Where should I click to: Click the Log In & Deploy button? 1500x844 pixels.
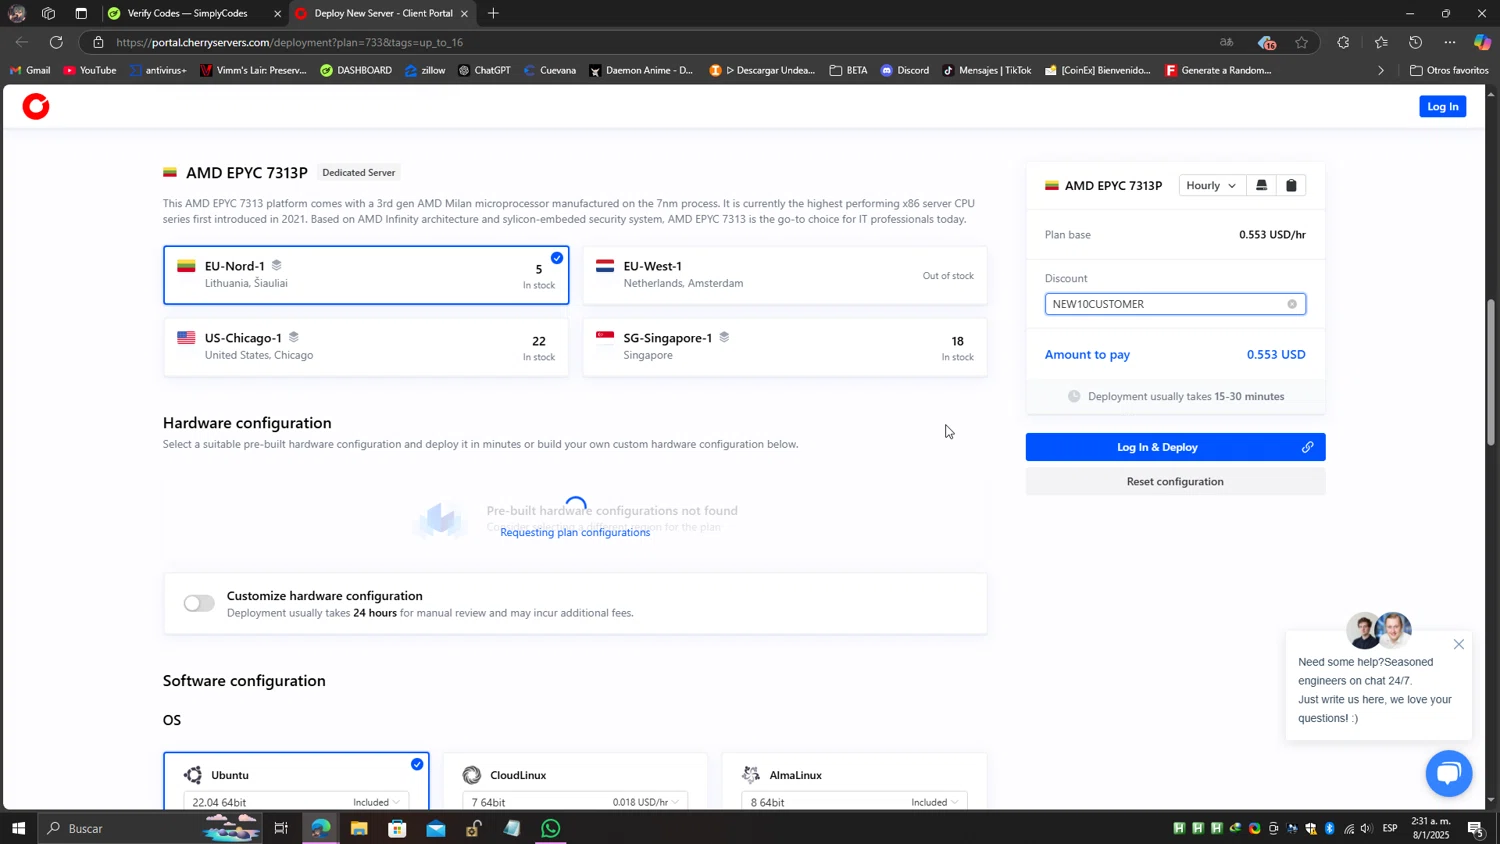point(1175,447)
